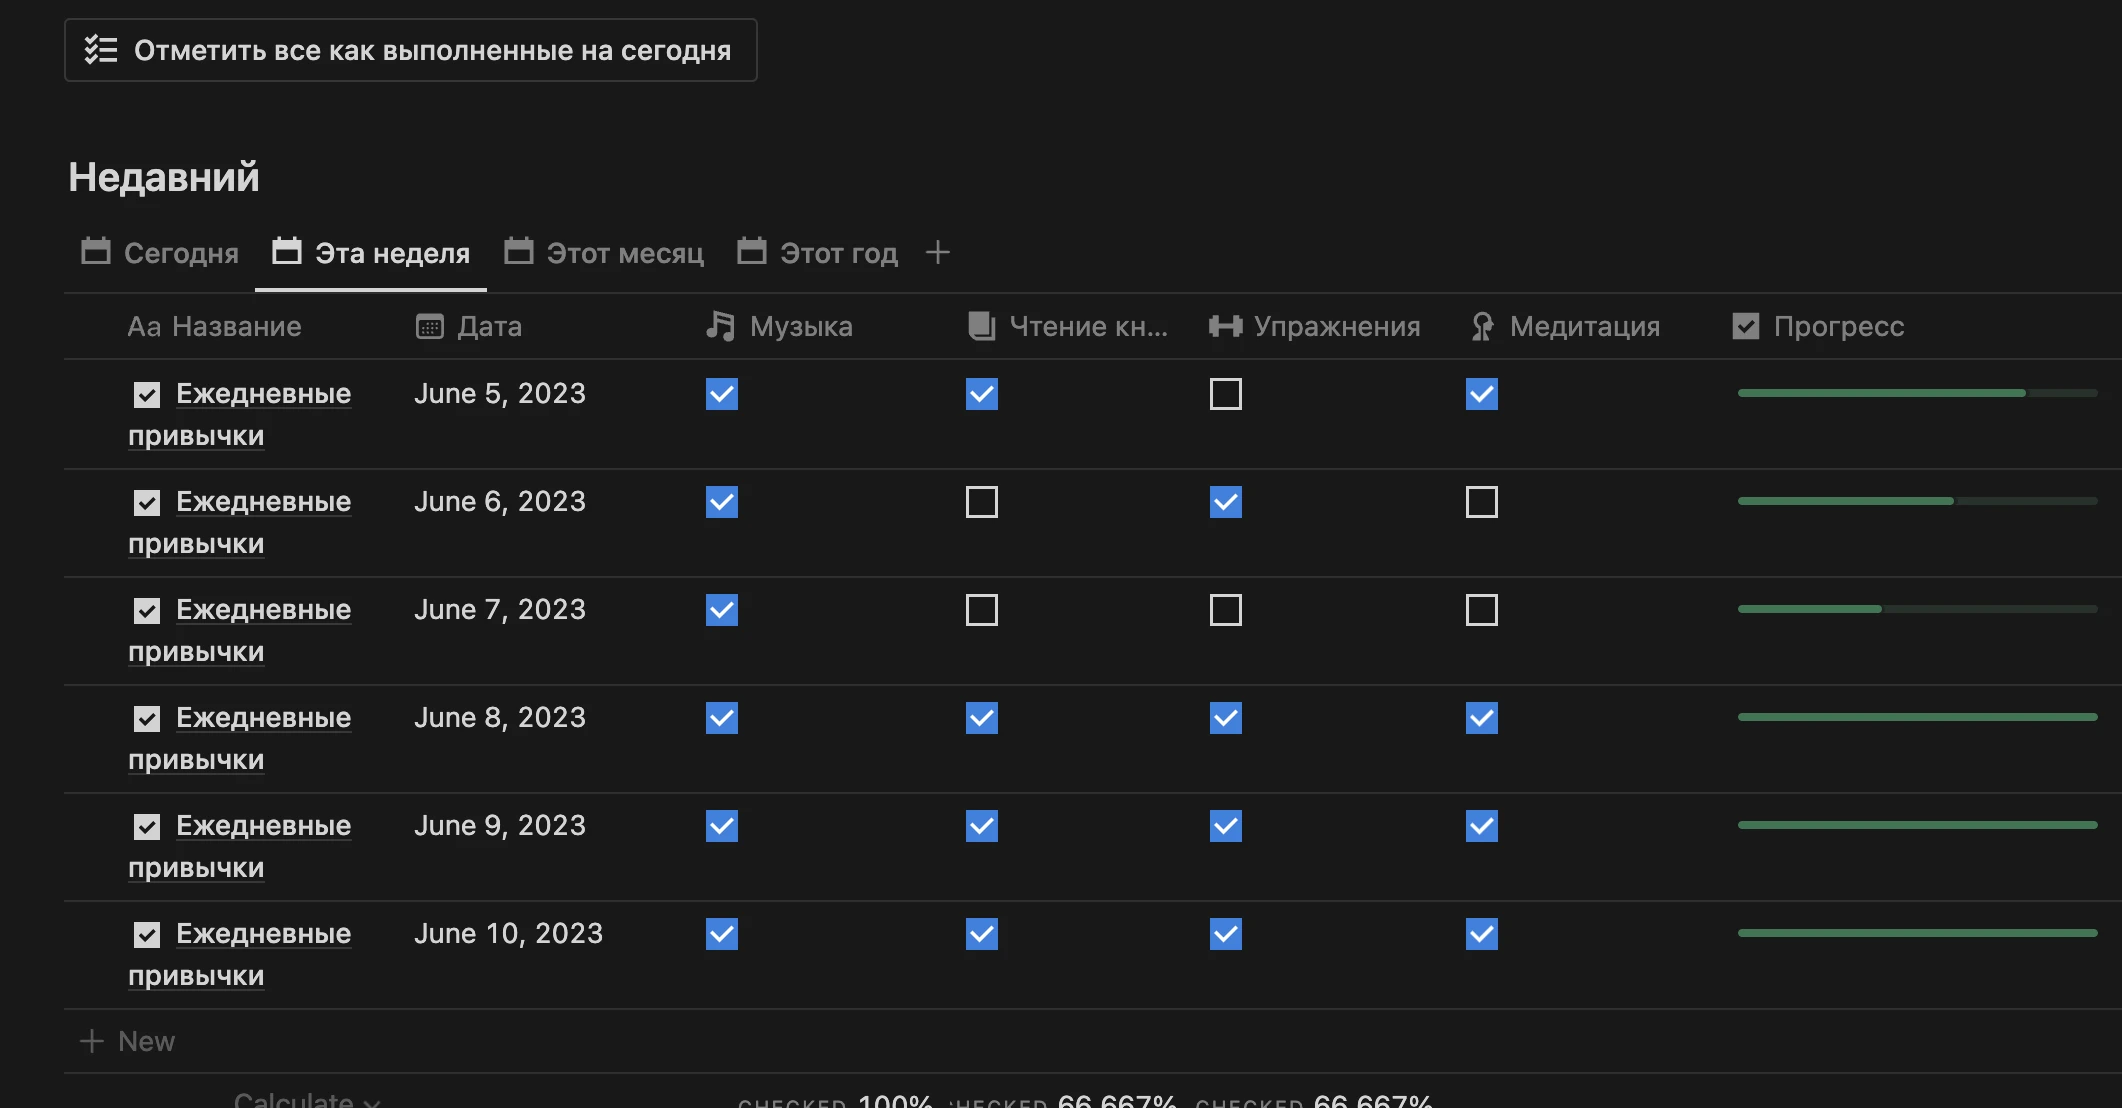The image size is (2122, 1108).
Task: Click the Медитация column header
Action: (x=1565, y=326)
